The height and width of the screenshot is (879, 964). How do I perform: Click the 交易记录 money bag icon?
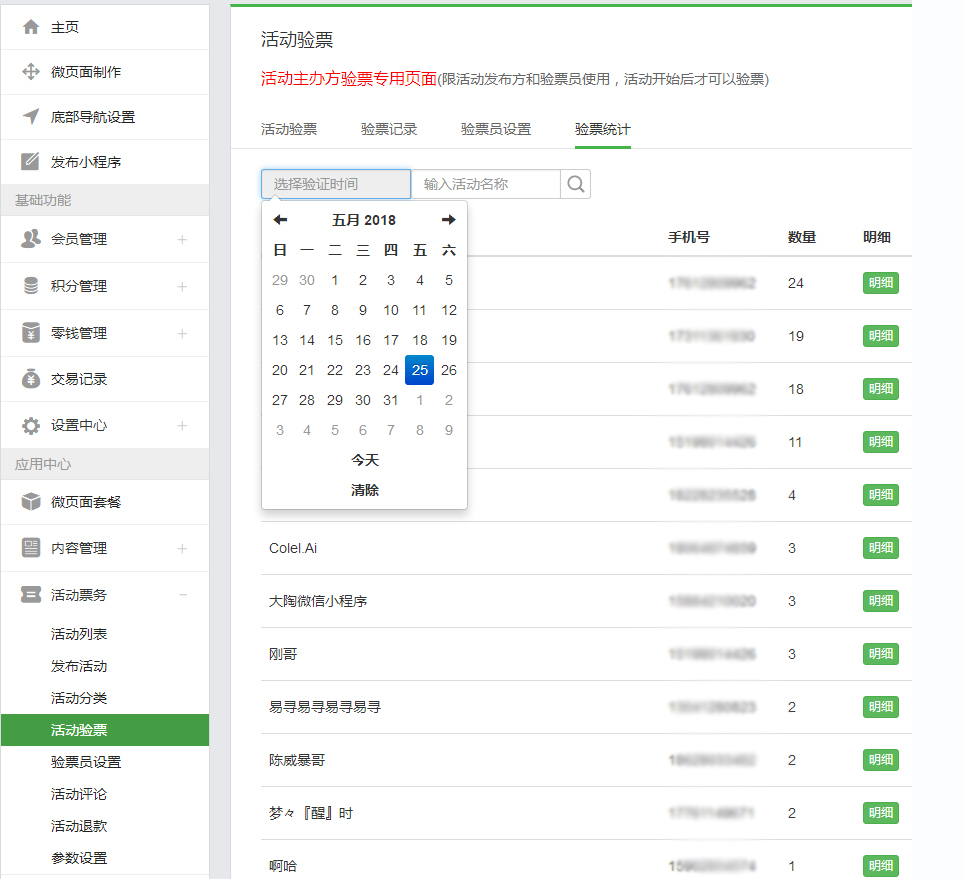click(x=31, y=379)
